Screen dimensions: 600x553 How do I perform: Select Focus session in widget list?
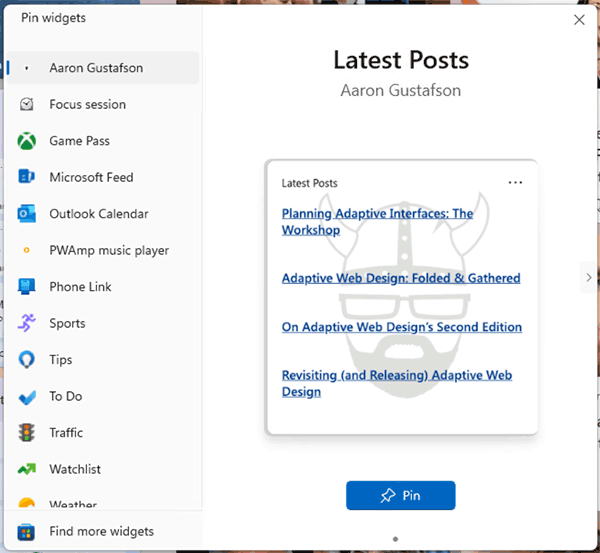pos(87,104)
